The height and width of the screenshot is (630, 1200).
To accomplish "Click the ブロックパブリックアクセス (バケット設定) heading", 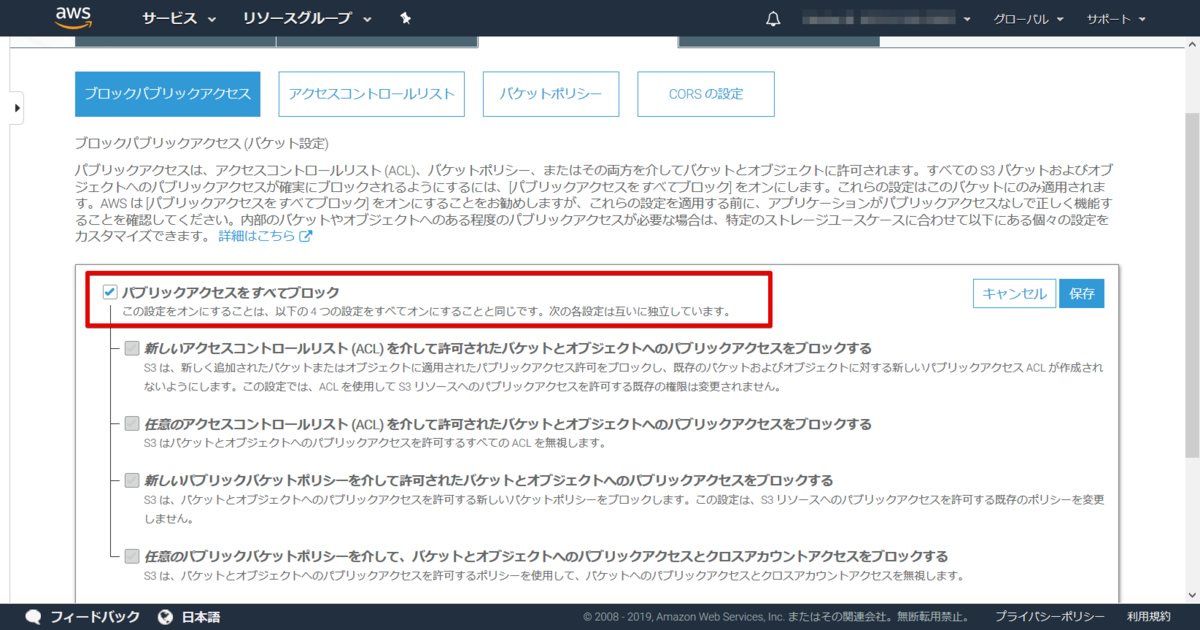I will coord(202,144).
